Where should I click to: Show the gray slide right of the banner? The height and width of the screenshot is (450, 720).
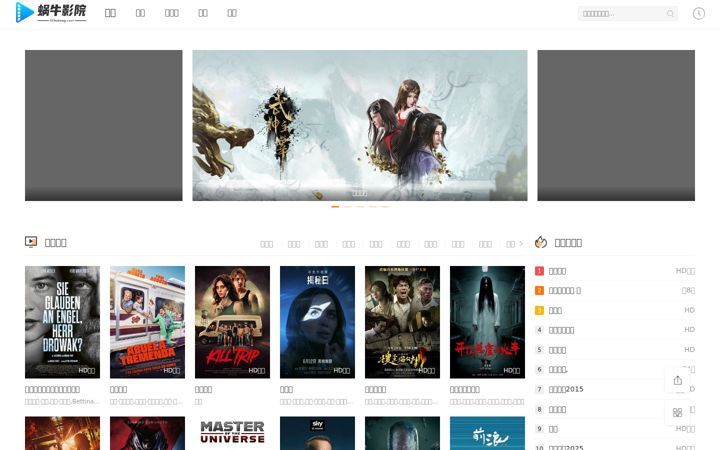point(616,125)
